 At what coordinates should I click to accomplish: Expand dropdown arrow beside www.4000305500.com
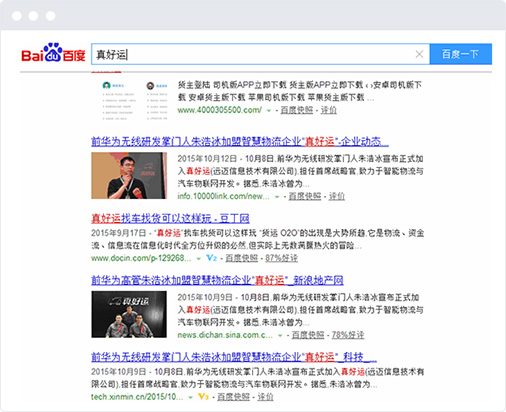tap(269, 110)
